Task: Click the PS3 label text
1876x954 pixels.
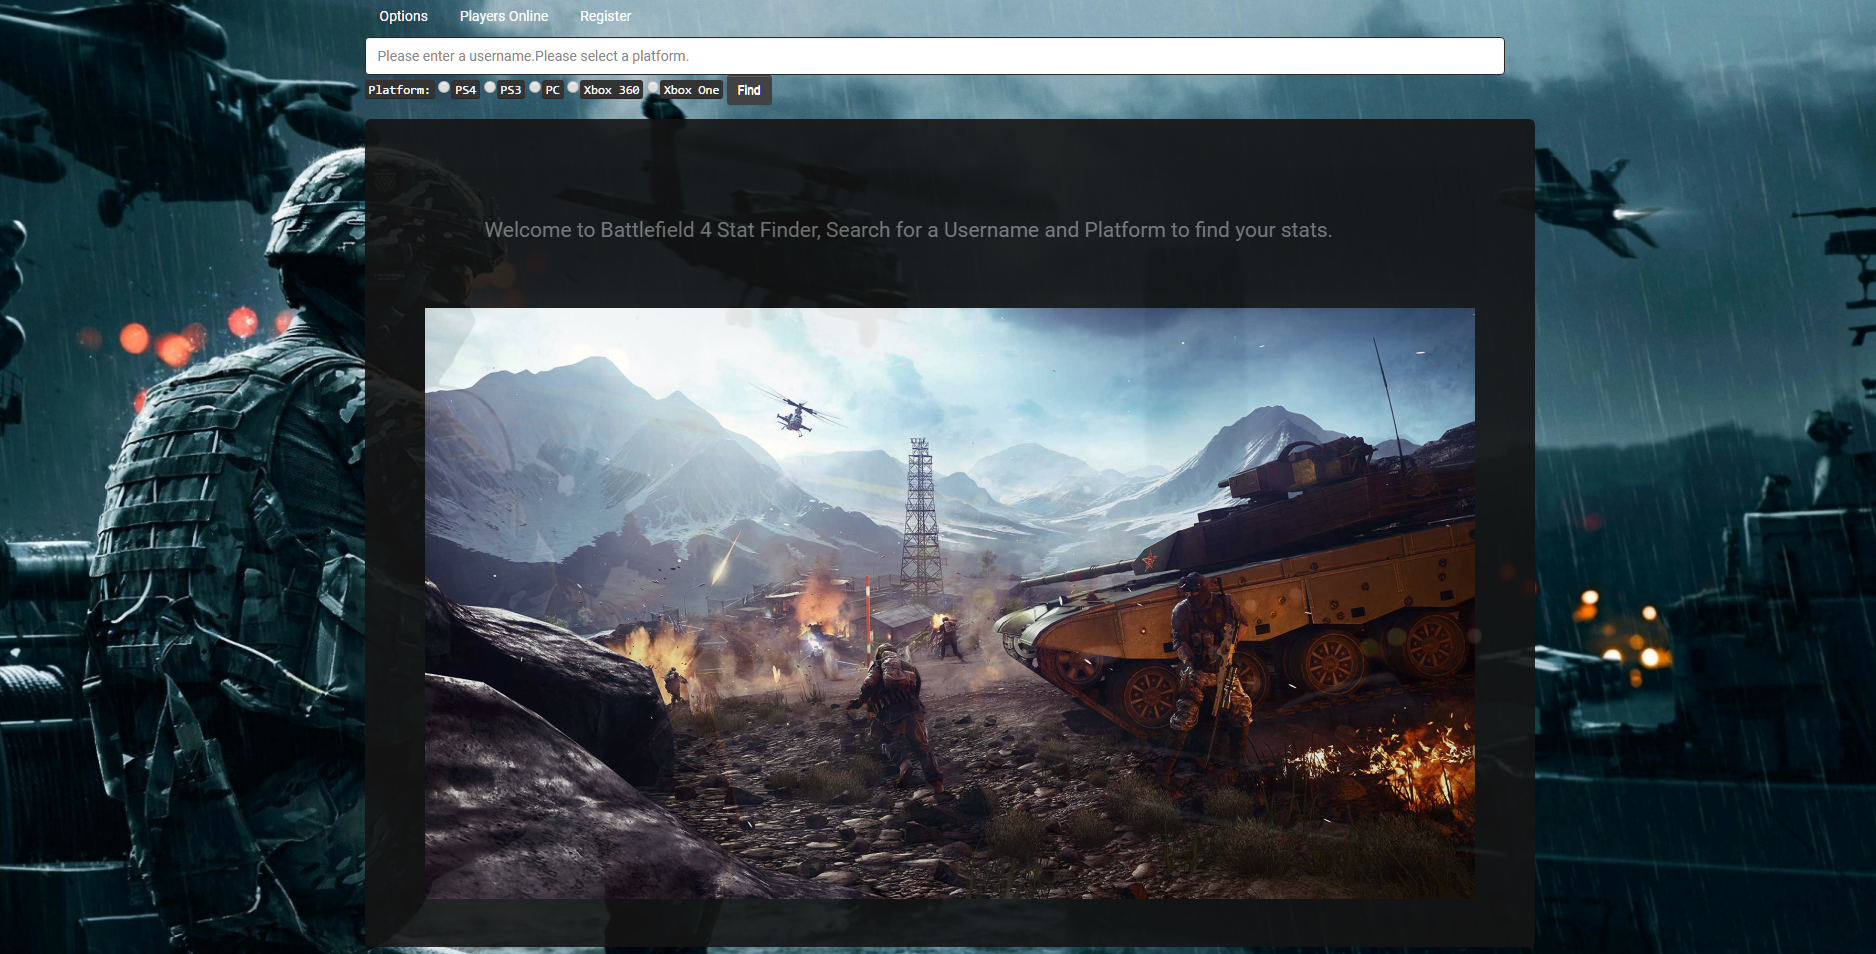Action: pos(510,89)
